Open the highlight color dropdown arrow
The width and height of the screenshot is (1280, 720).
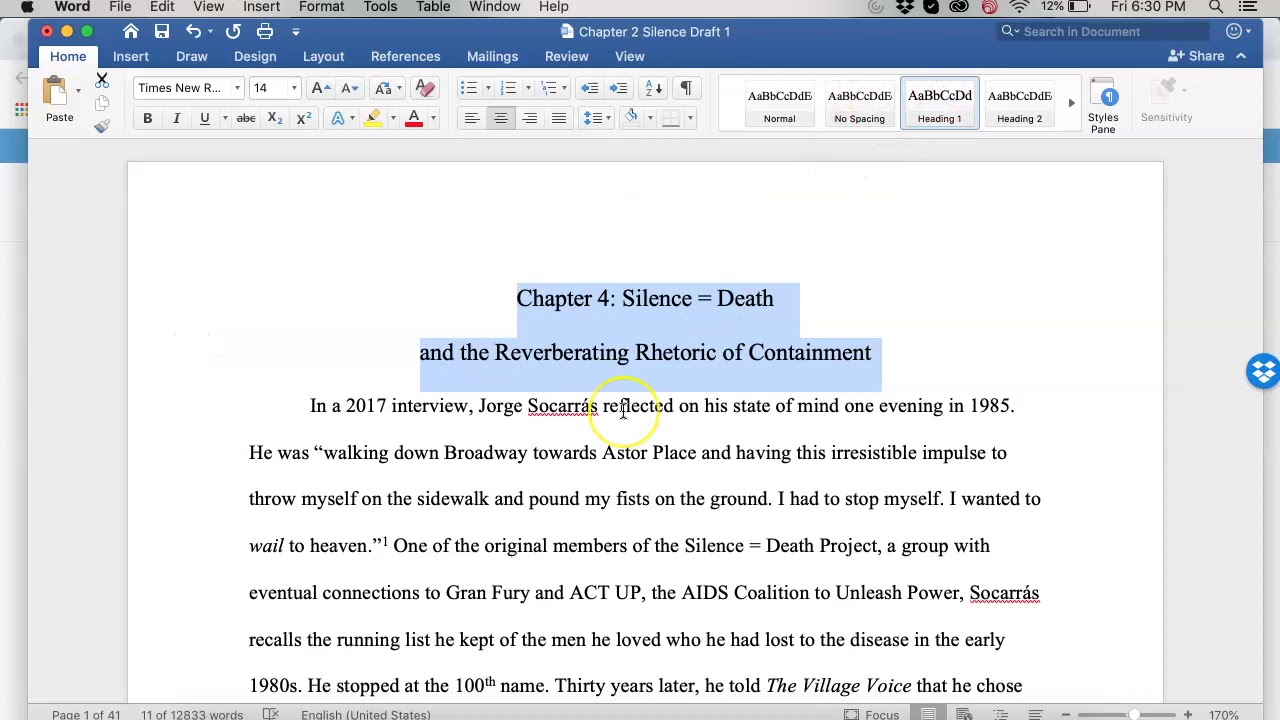[x=392, y=118]
